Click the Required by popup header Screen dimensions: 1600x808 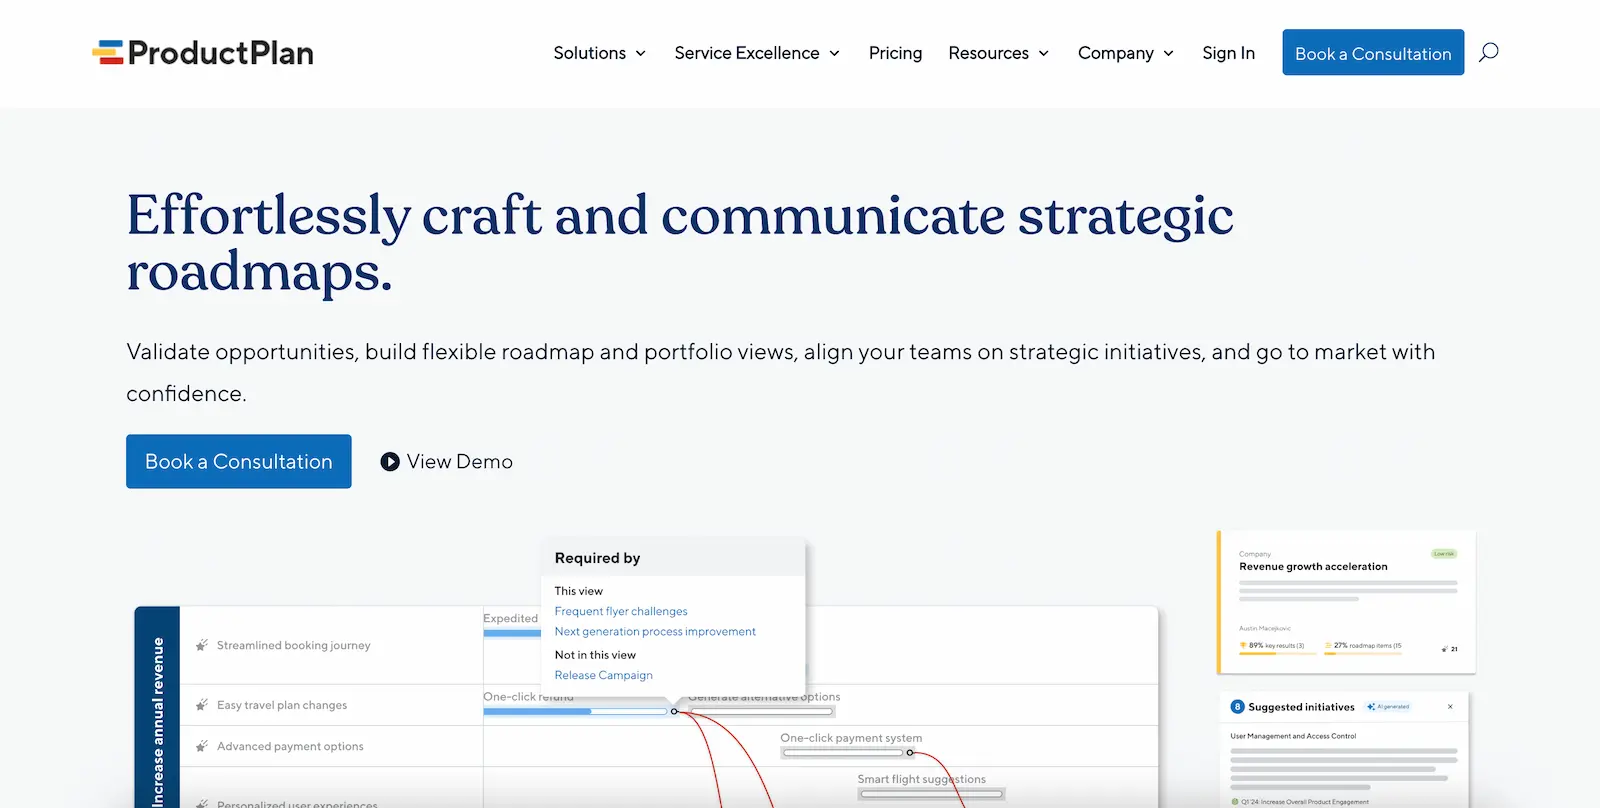coord(674,558)
